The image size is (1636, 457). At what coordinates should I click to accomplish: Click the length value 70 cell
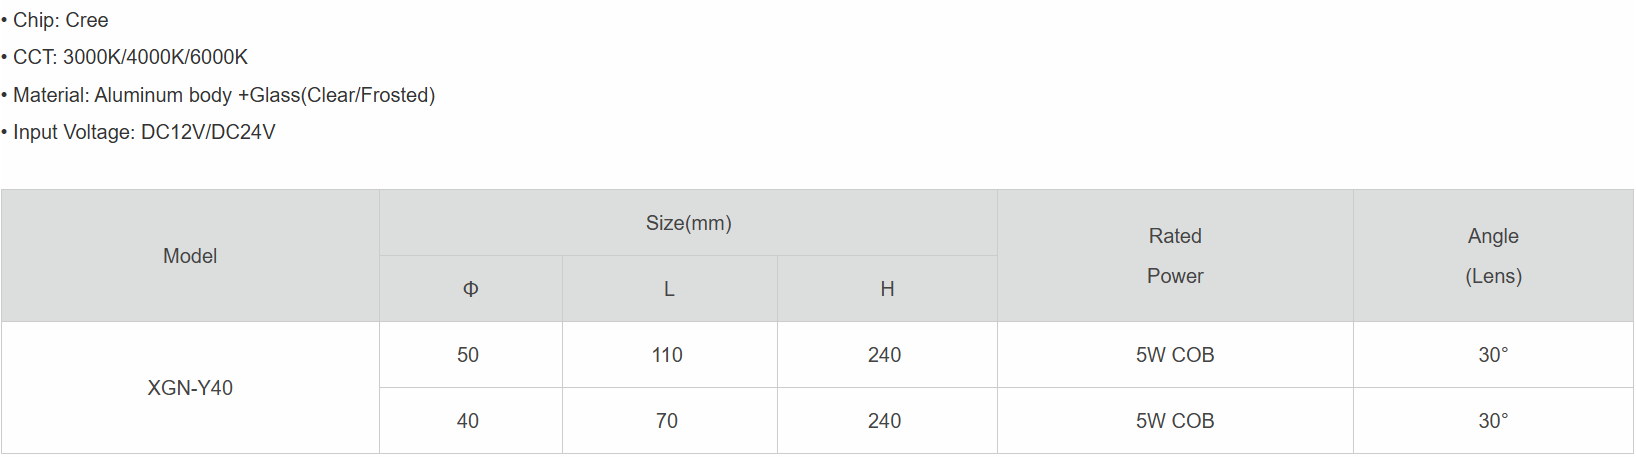(x=667, y=421)
